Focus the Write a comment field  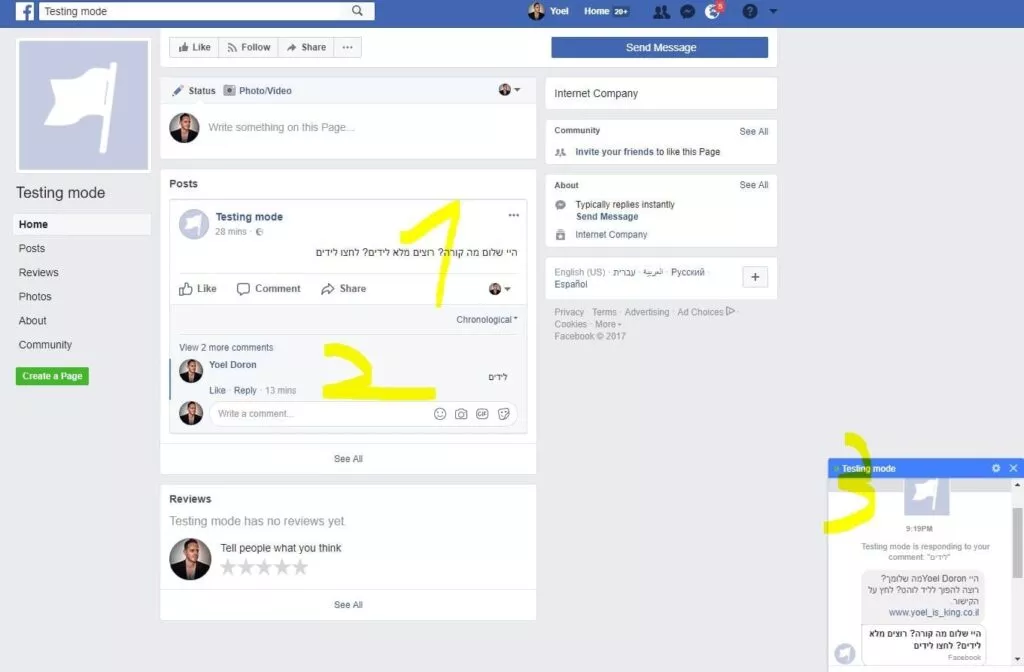tap(320, 413)
